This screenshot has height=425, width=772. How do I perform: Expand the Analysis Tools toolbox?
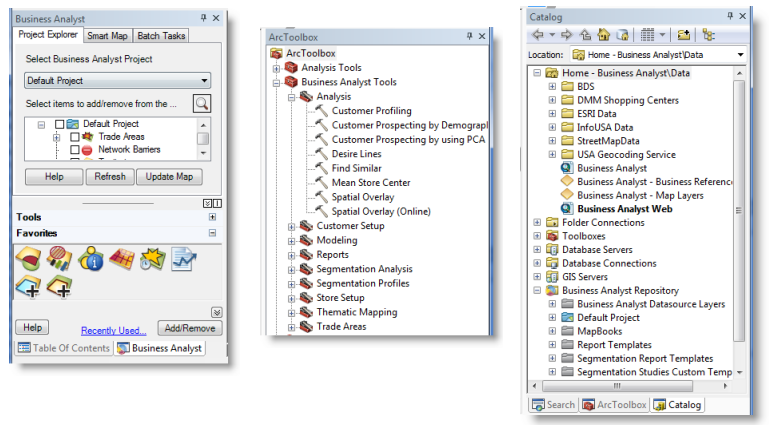pyautogui.click(x=276, y=68)
